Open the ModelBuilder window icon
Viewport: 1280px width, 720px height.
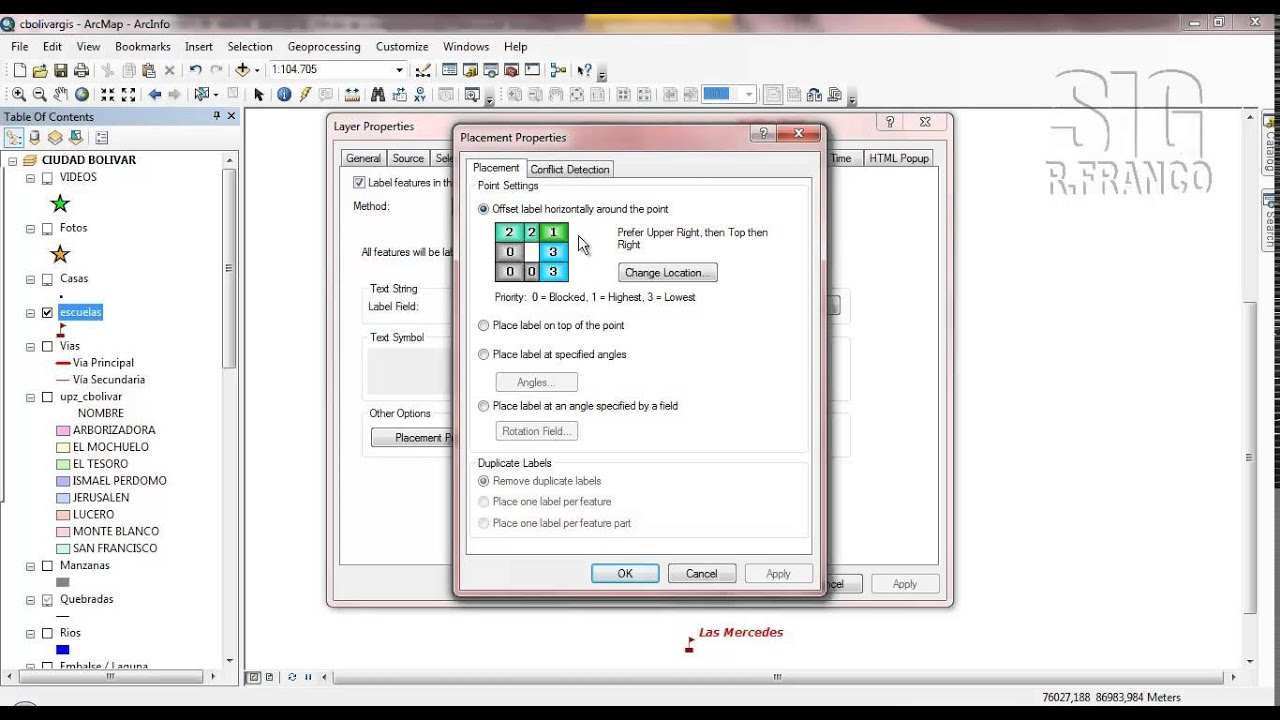(558, 70)
